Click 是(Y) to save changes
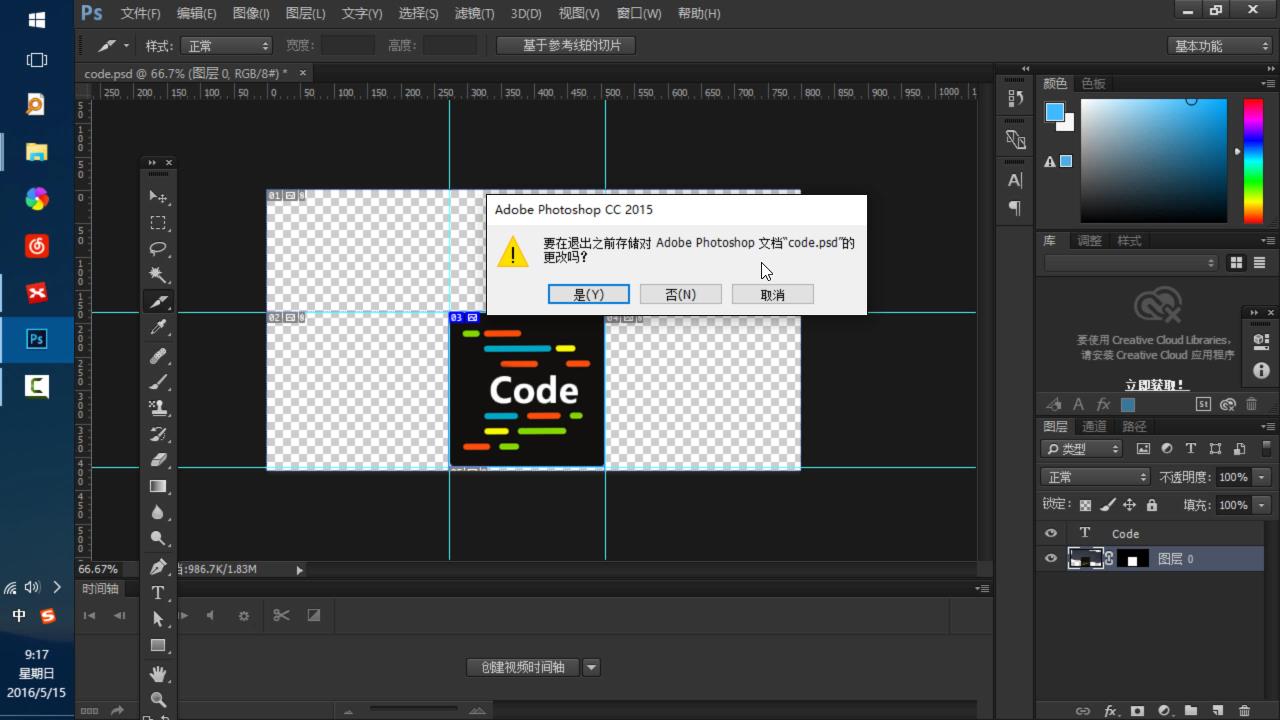 [x=589, y=294]
